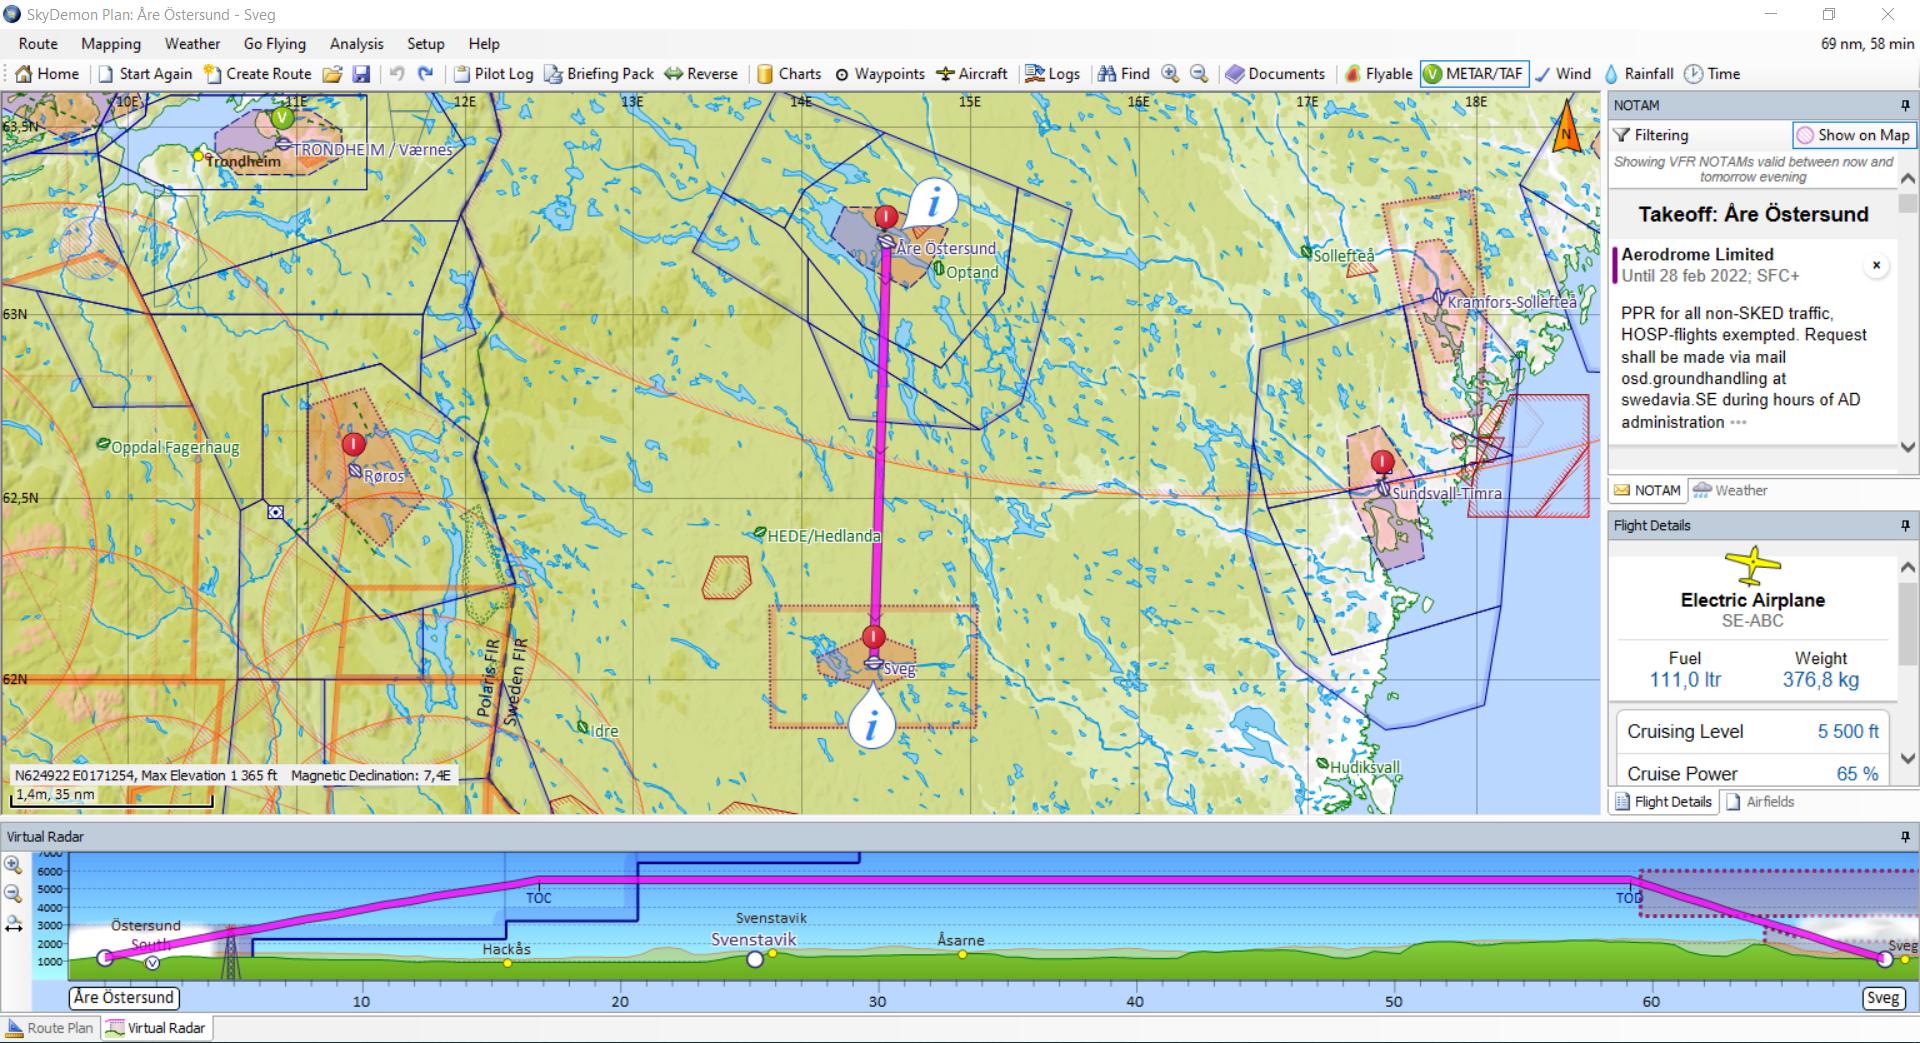
Task: Toggle the Wind overlay
Action: (x=1563, y=74)
